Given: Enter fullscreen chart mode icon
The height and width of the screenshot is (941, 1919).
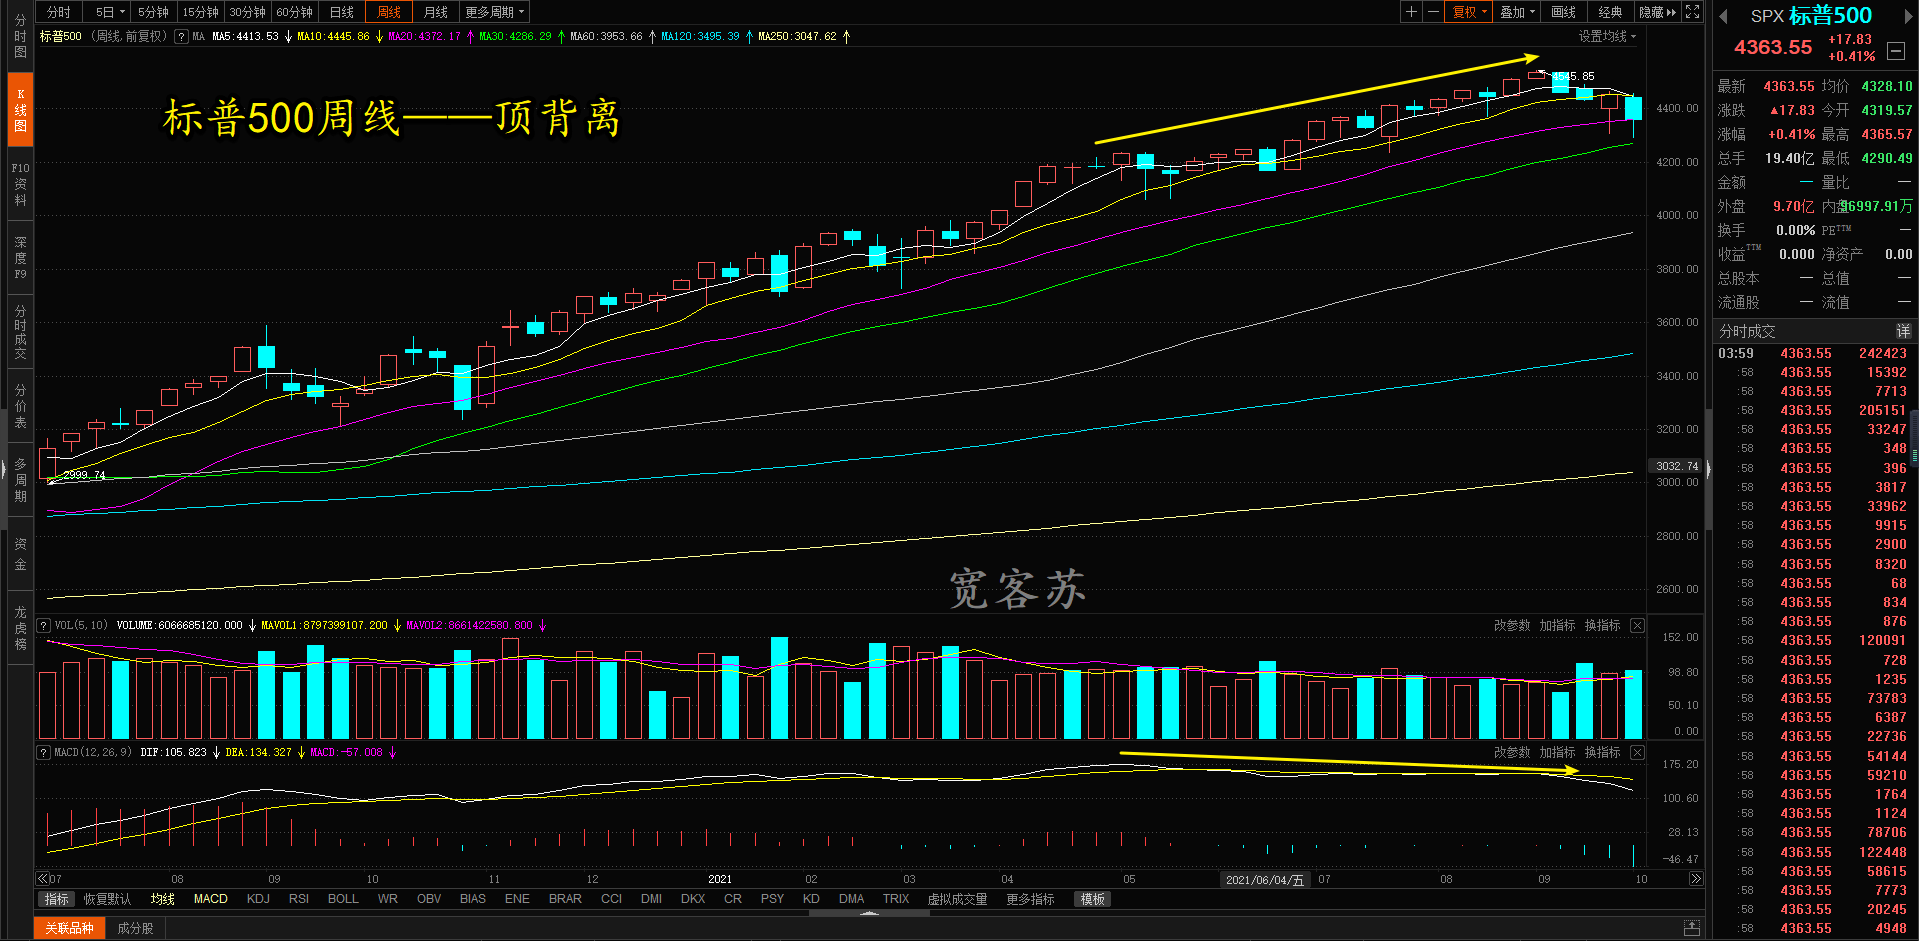Looking at the screenshot, I should 1692,12.
